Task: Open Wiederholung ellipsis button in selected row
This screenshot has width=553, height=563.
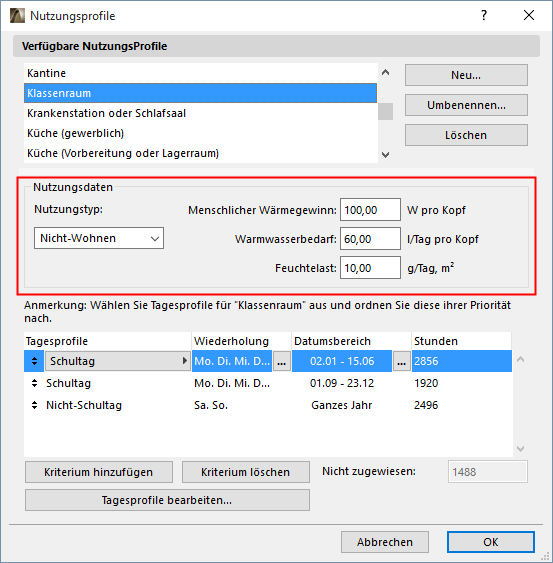Action: [282, 361]
